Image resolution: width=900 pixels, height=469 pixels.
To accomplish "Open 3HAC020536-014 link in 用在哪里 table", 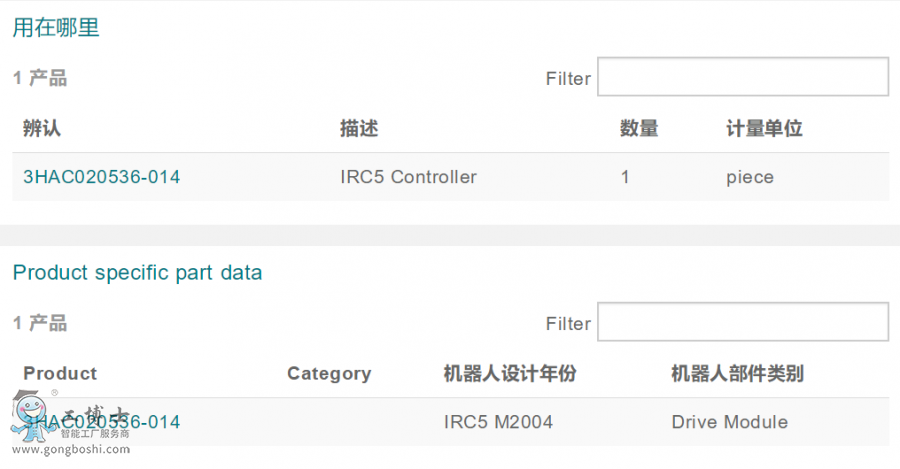I will [x=101, y=177].
